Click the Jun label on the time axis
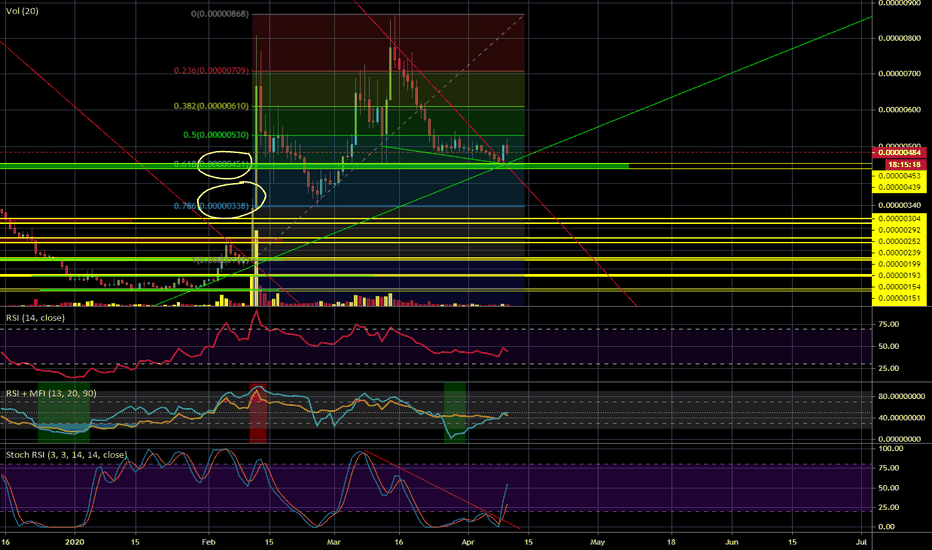 click(732, 542)
